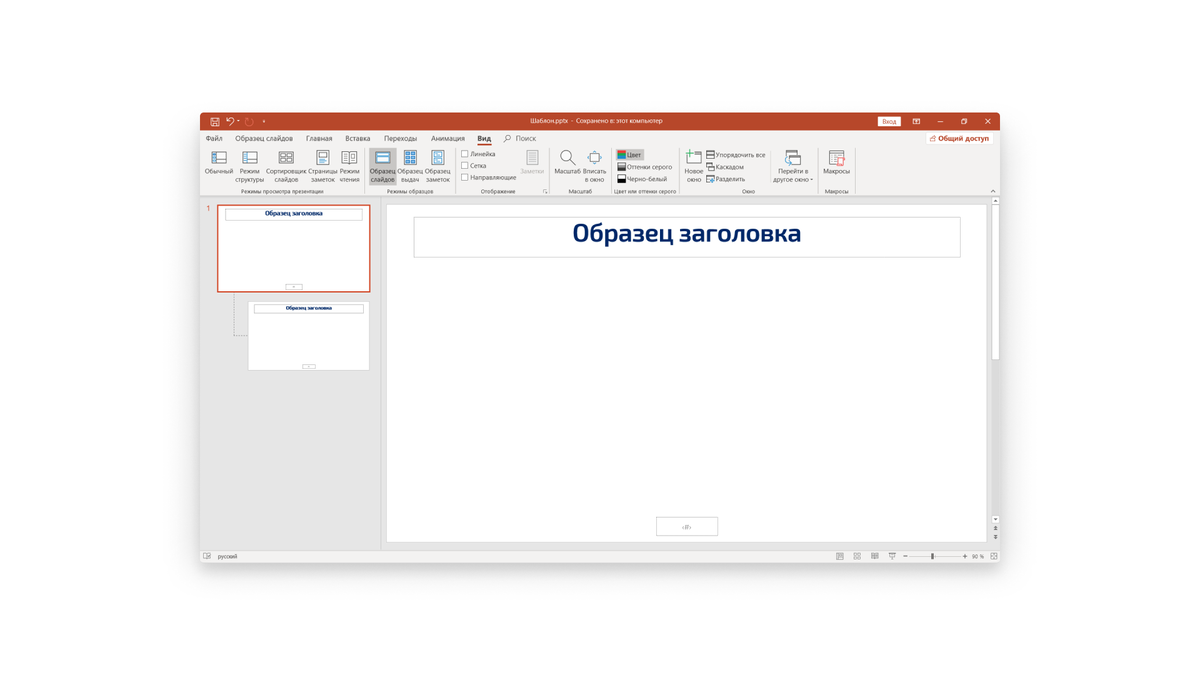Open the Образец слайдов ribbon tab
This screenshot has height=675, width=1200.
point(264,139)
